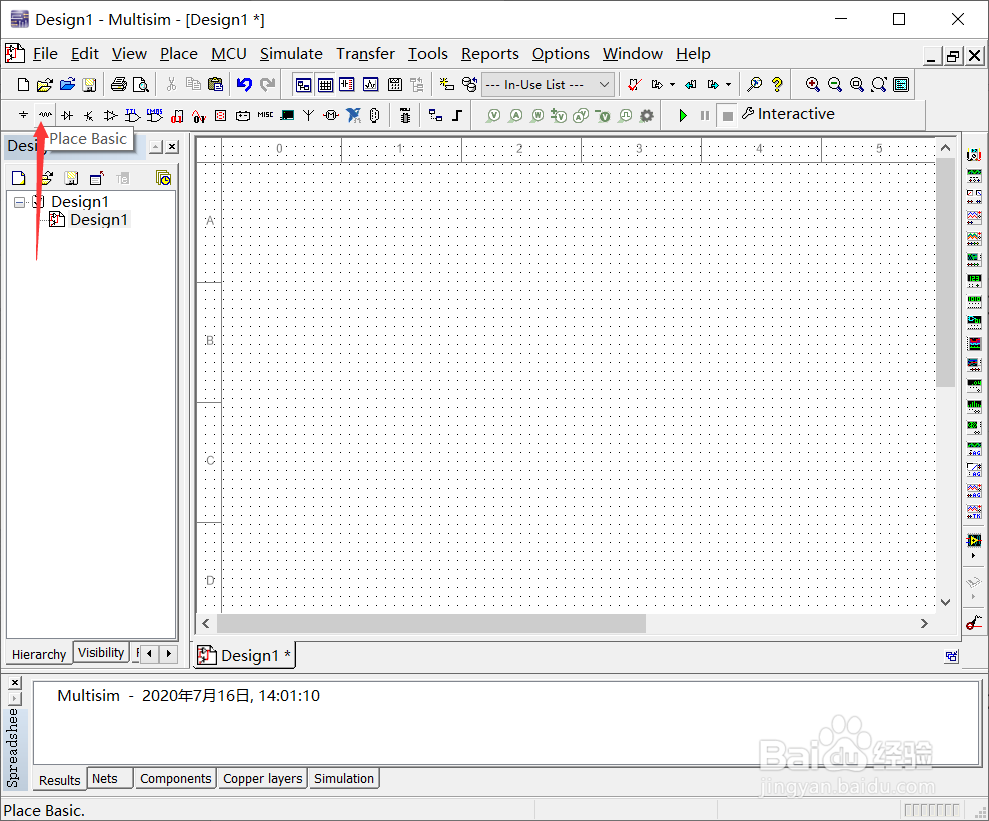Click the Zoom out magnifier
This screenshot has height=821, width=989.
834,84
